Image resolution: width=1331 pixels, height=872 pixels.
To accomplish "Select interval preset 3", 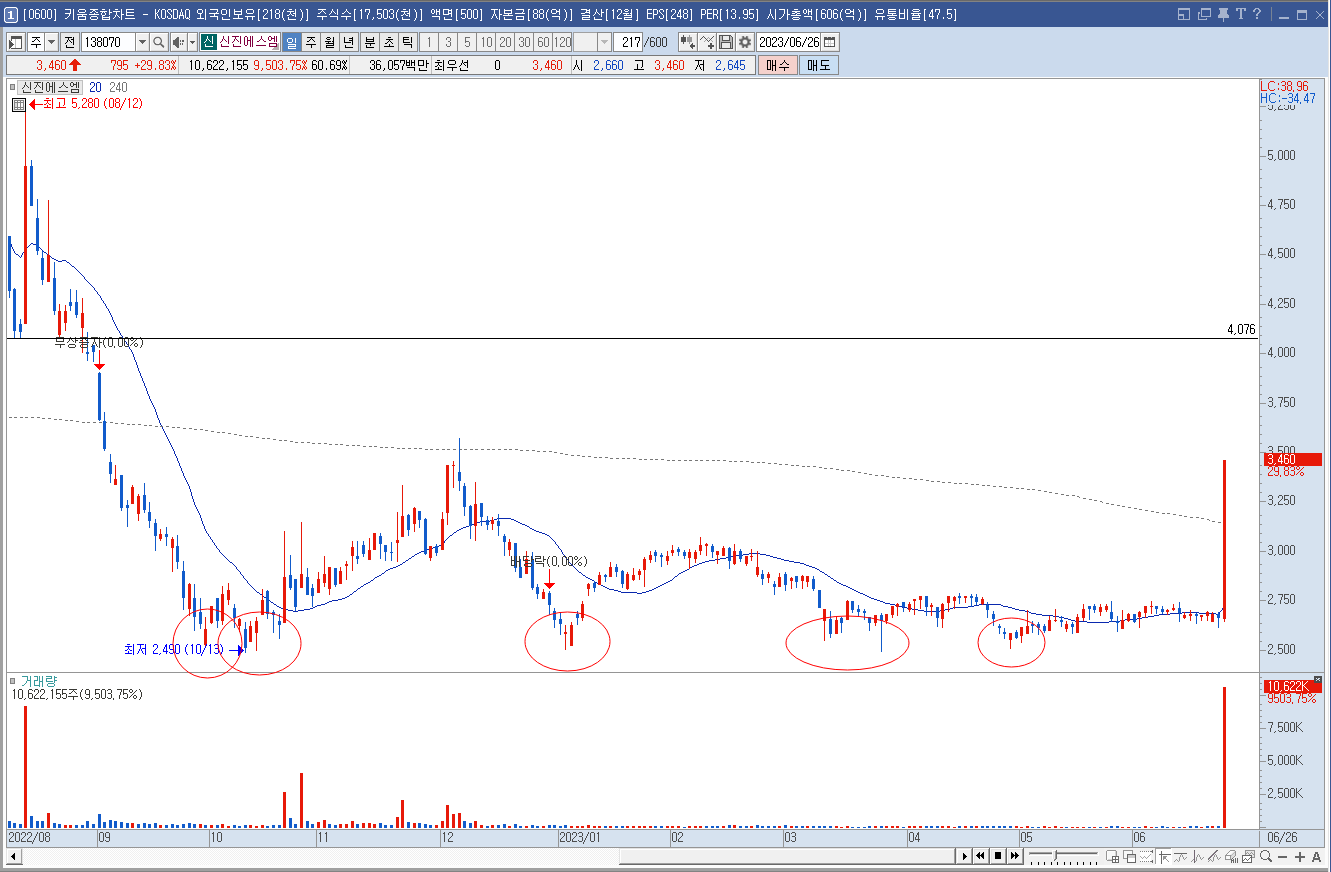I will tap(448, 42).
